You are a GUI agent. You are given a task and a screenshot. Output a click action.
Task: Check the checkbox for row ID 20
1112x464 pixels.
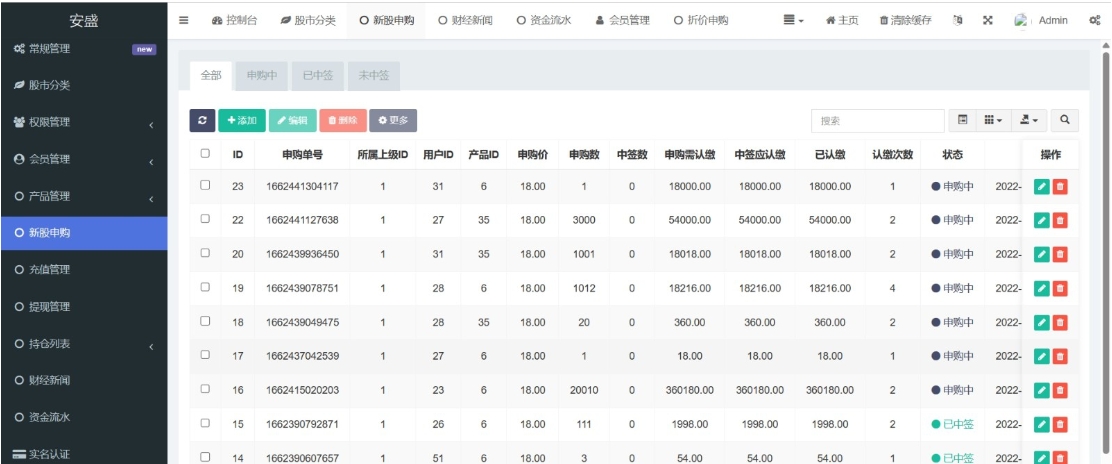(x=205, y=253)
